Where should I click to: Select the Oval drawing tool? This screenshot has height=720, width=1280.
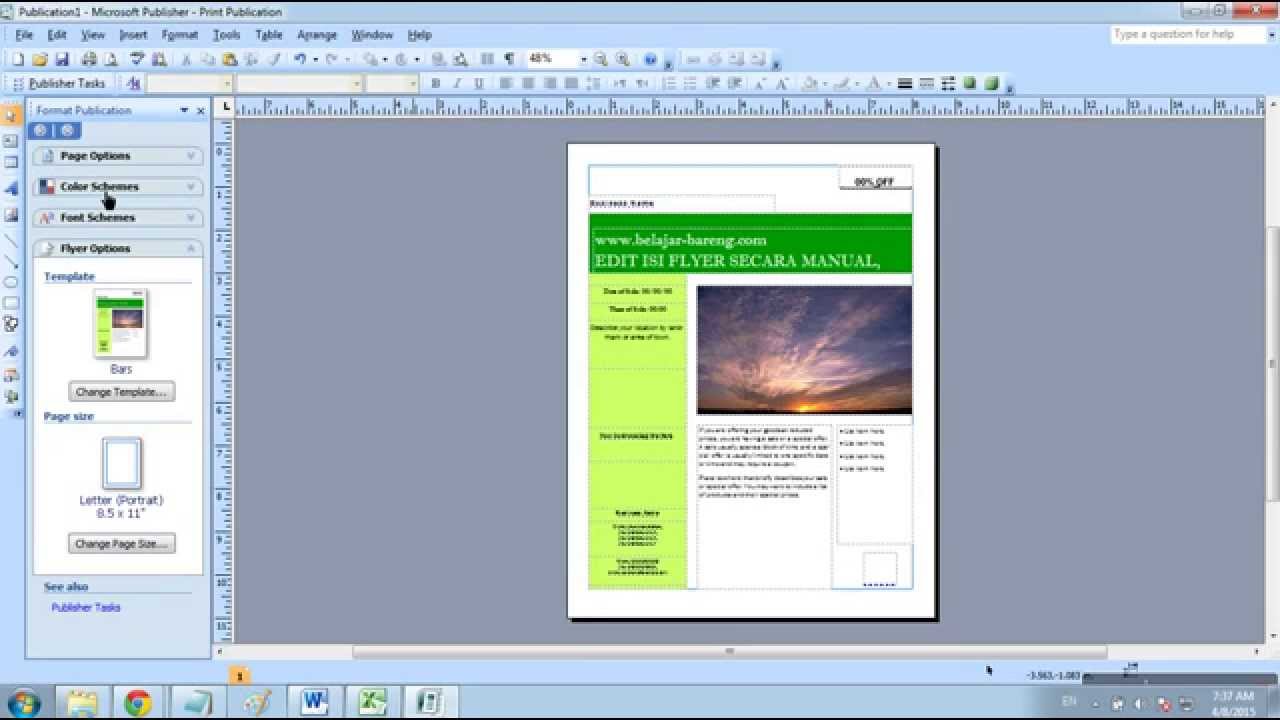coord(11,282)
